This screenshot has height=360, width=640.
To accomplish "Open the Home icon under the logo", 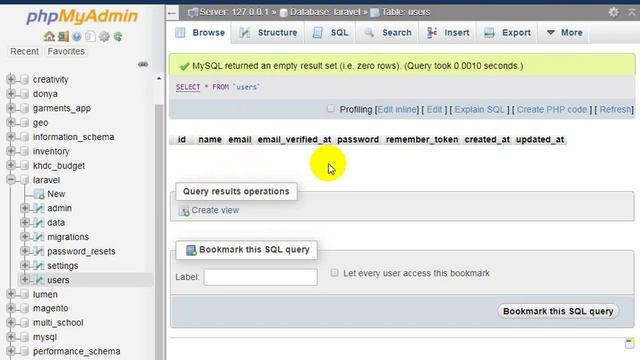I will coord(49,36).
